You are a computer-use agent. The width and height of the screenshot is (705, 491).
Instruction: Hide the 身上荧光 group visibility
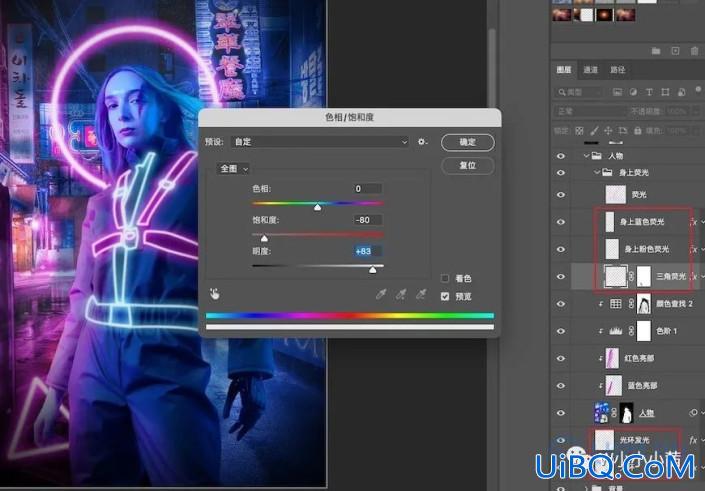[x=561, y=173]
